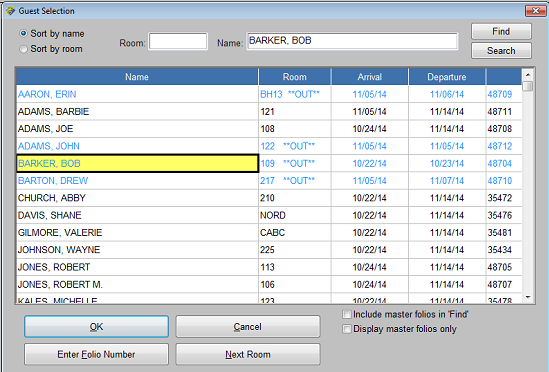Click the guest list scrollbar thumb
Screen dimensions: 549x372
(528, 86)
